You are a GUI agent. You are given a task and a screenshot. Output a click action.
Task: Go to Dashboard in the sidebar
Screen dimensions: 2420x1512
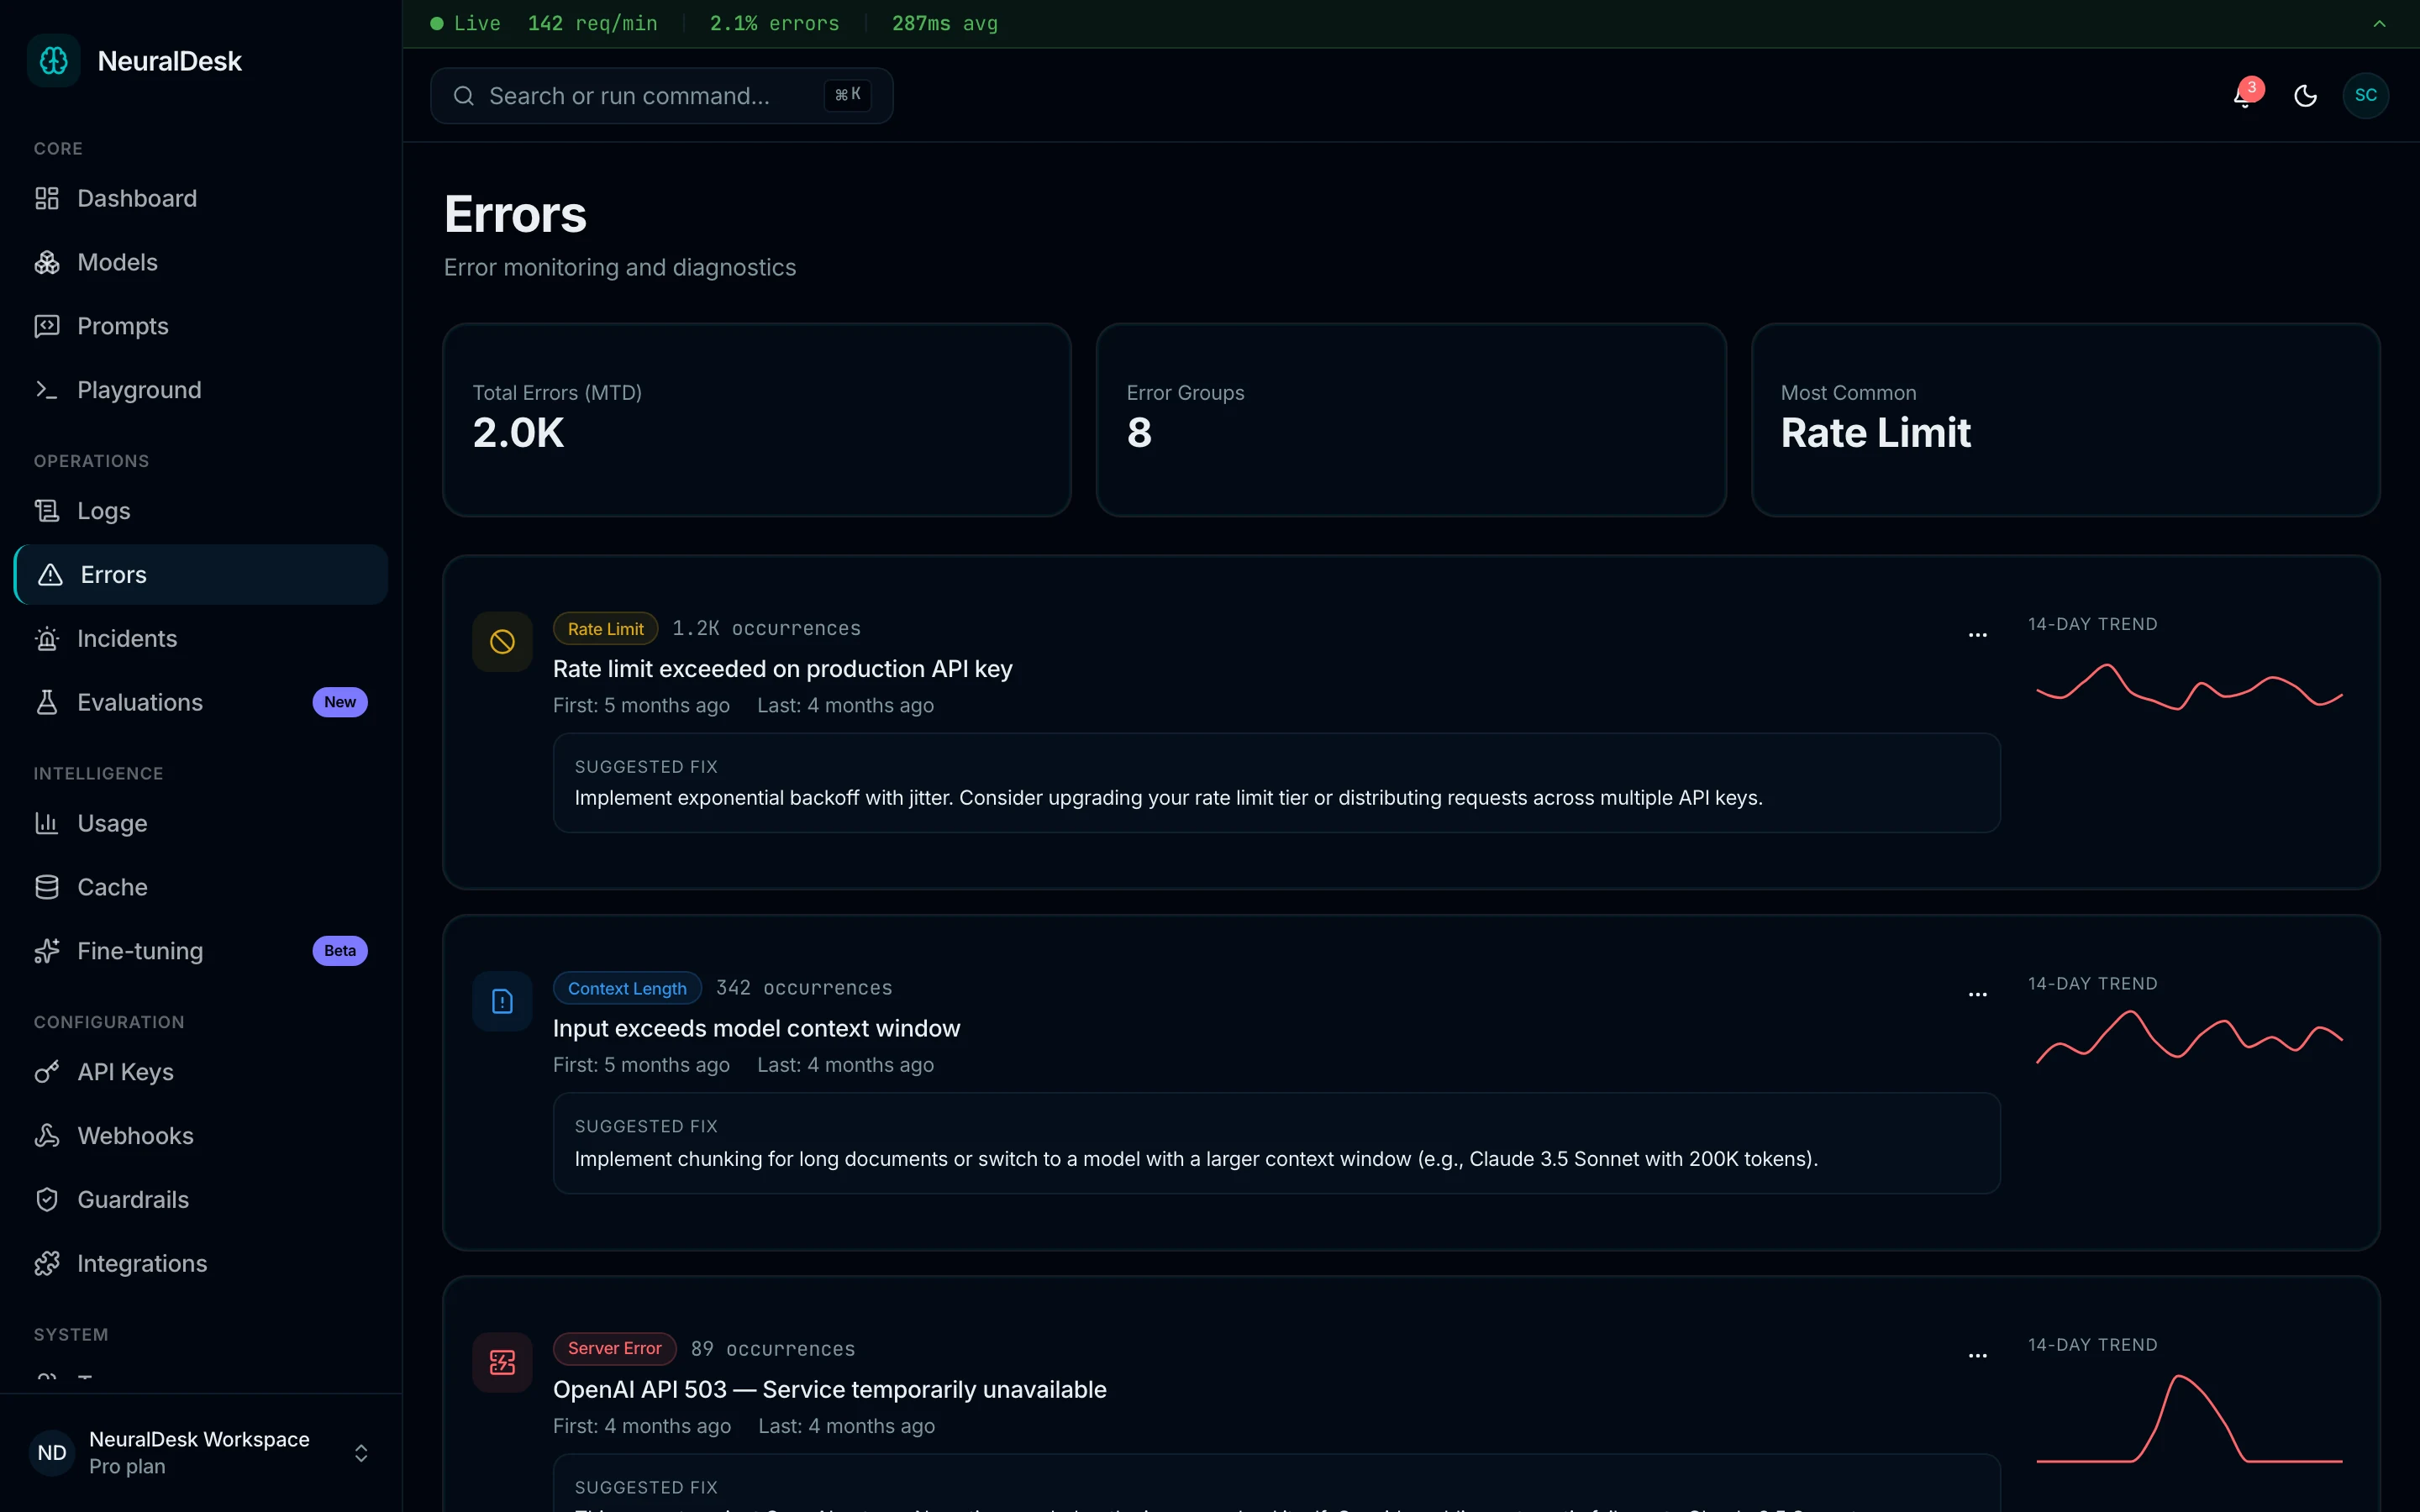tap(201, 198)
